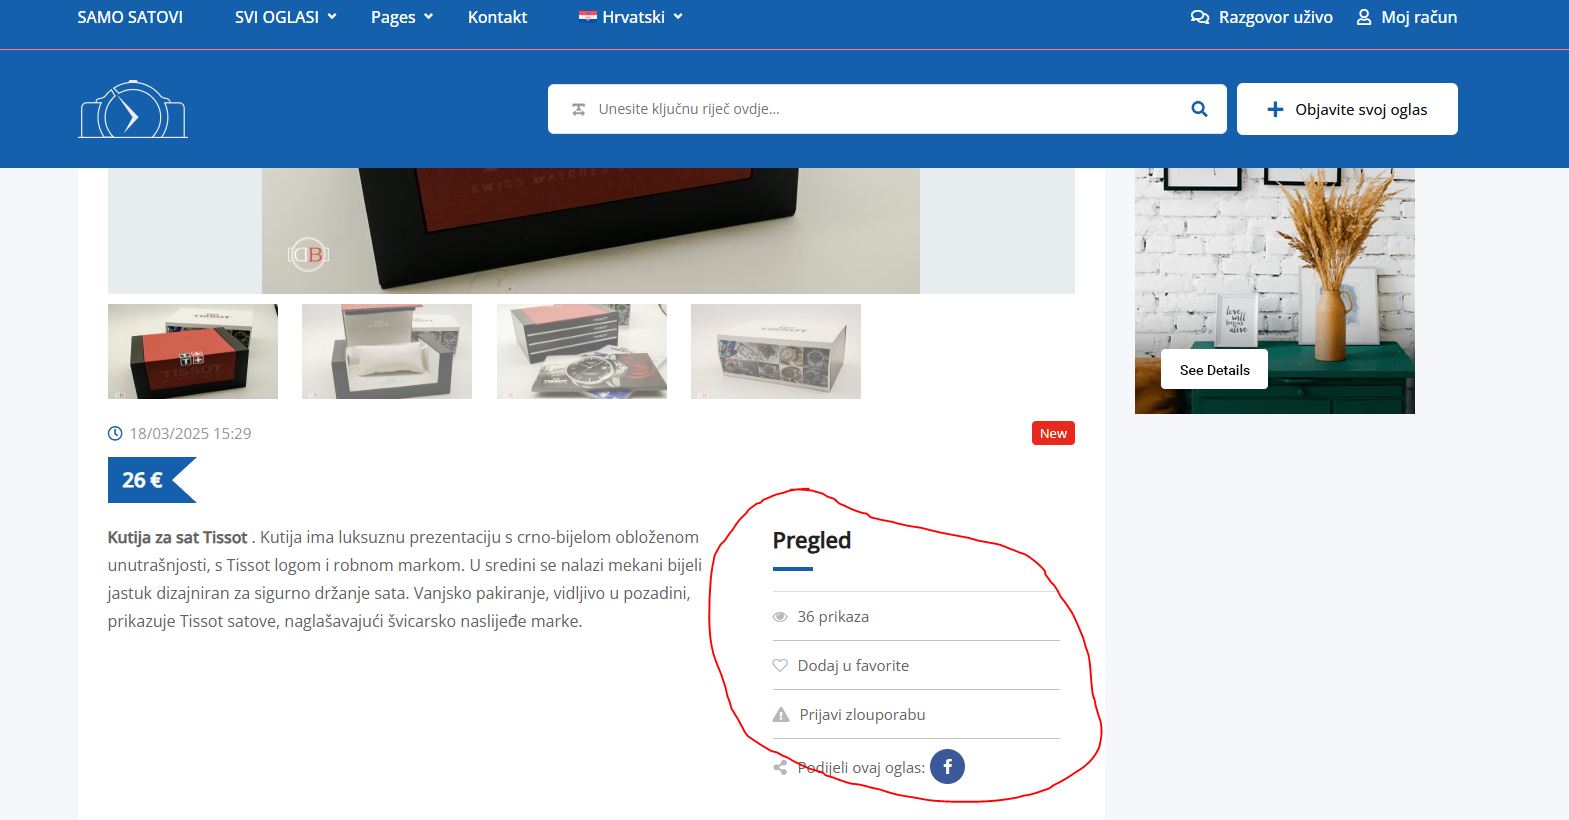Screen dimensions: 1569x820
Task: Open Prijavi zlouporabu link
Action: (x=862, y=715)
